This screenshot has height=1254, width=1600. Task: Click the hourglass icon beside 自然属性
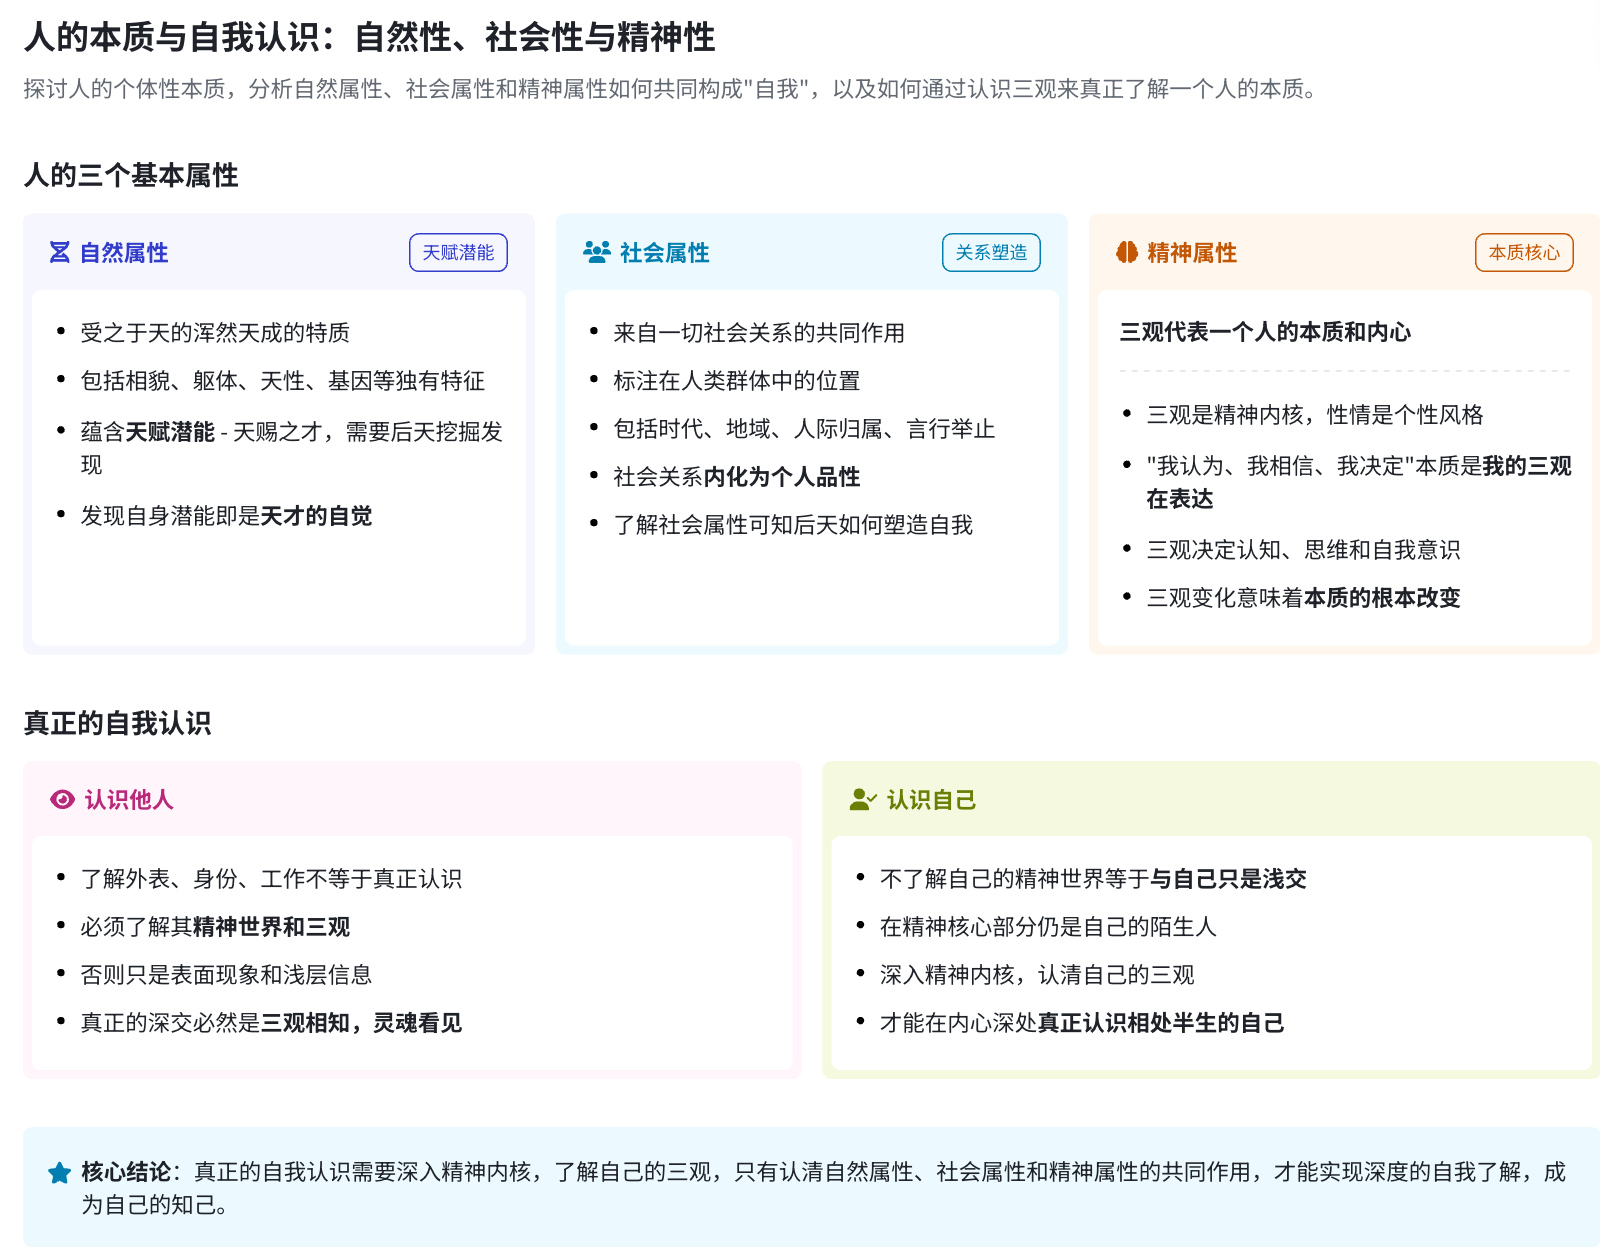point(60,253)
